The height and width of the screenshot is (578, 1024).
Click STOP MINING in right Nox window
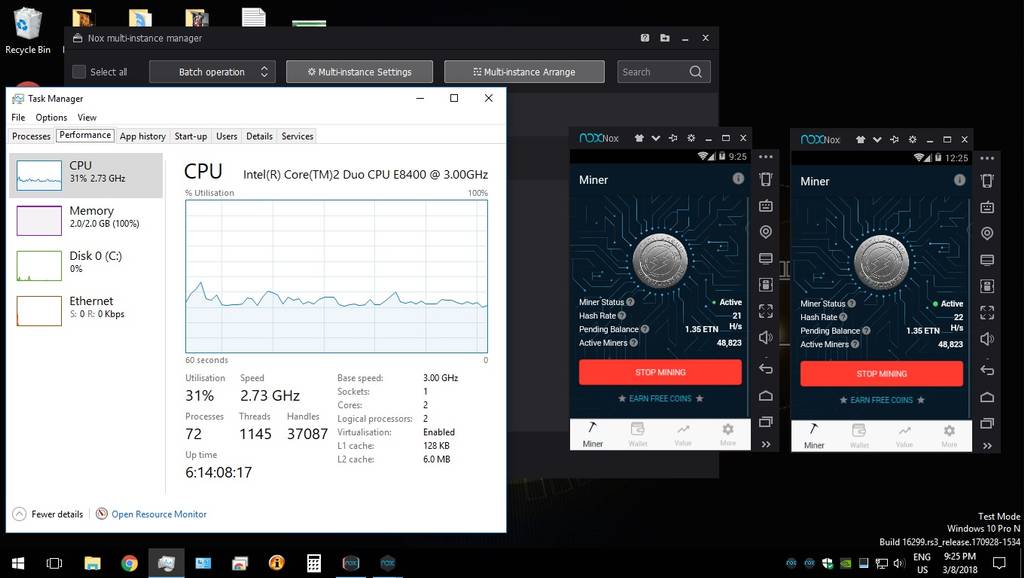tap(882, 374)
